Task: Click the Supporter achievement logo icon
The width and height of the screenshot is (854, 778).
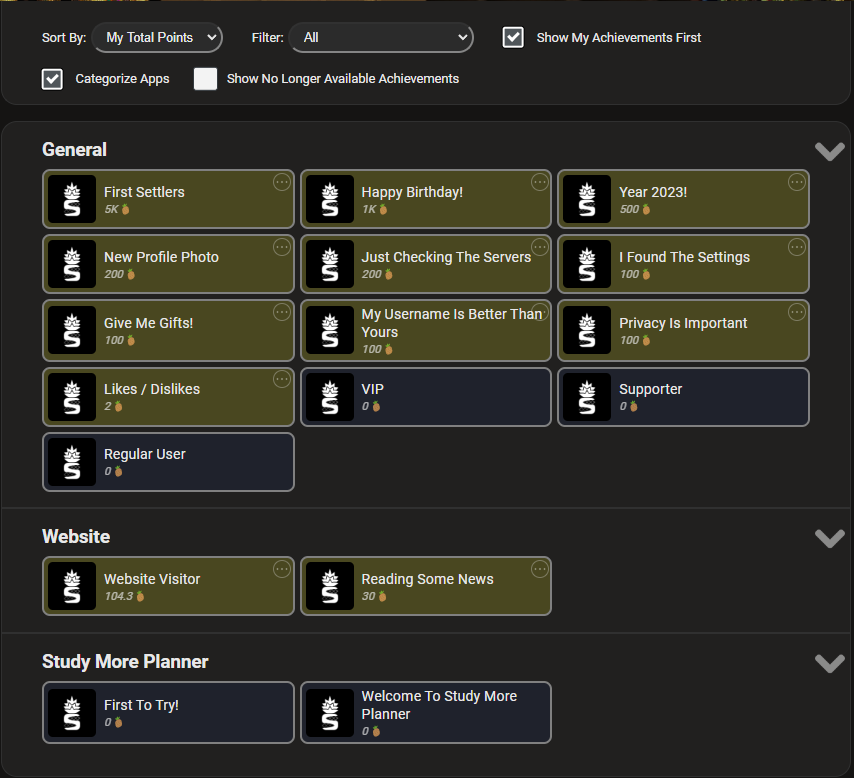Action: [587, 397]
